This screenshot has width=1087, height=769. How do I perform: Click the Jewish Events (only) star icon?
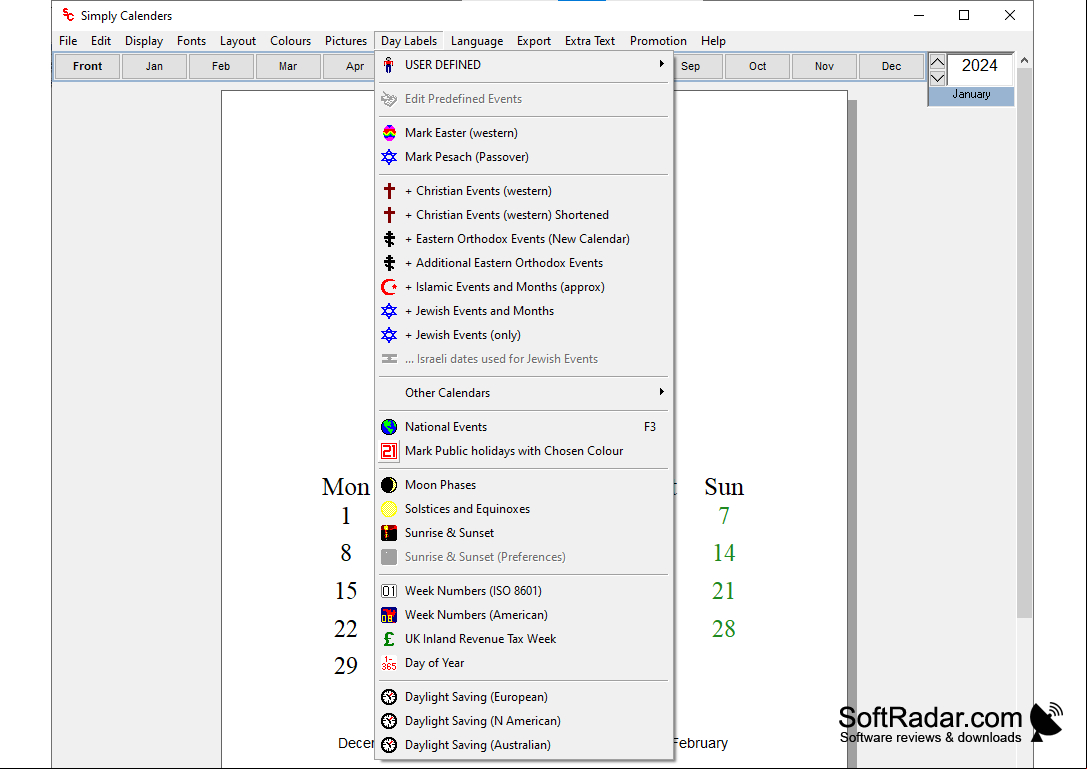tap(389, 336)
